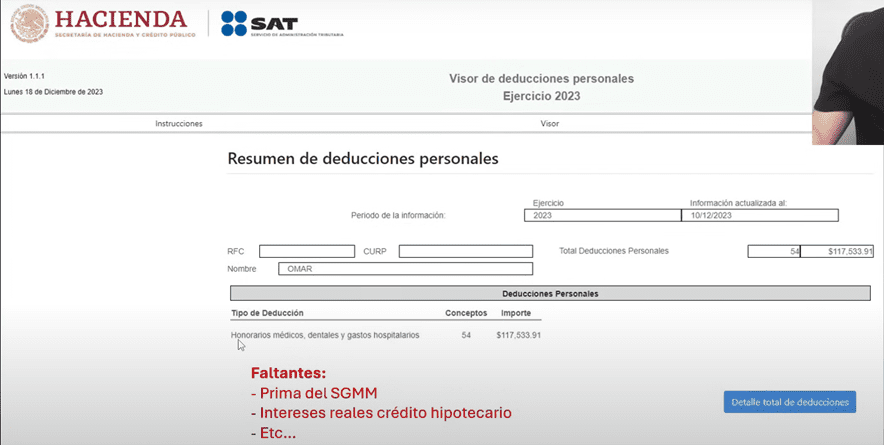Click the Deducciones Personales table header bar
Screen dimensions: 884x445
[550, 293]
